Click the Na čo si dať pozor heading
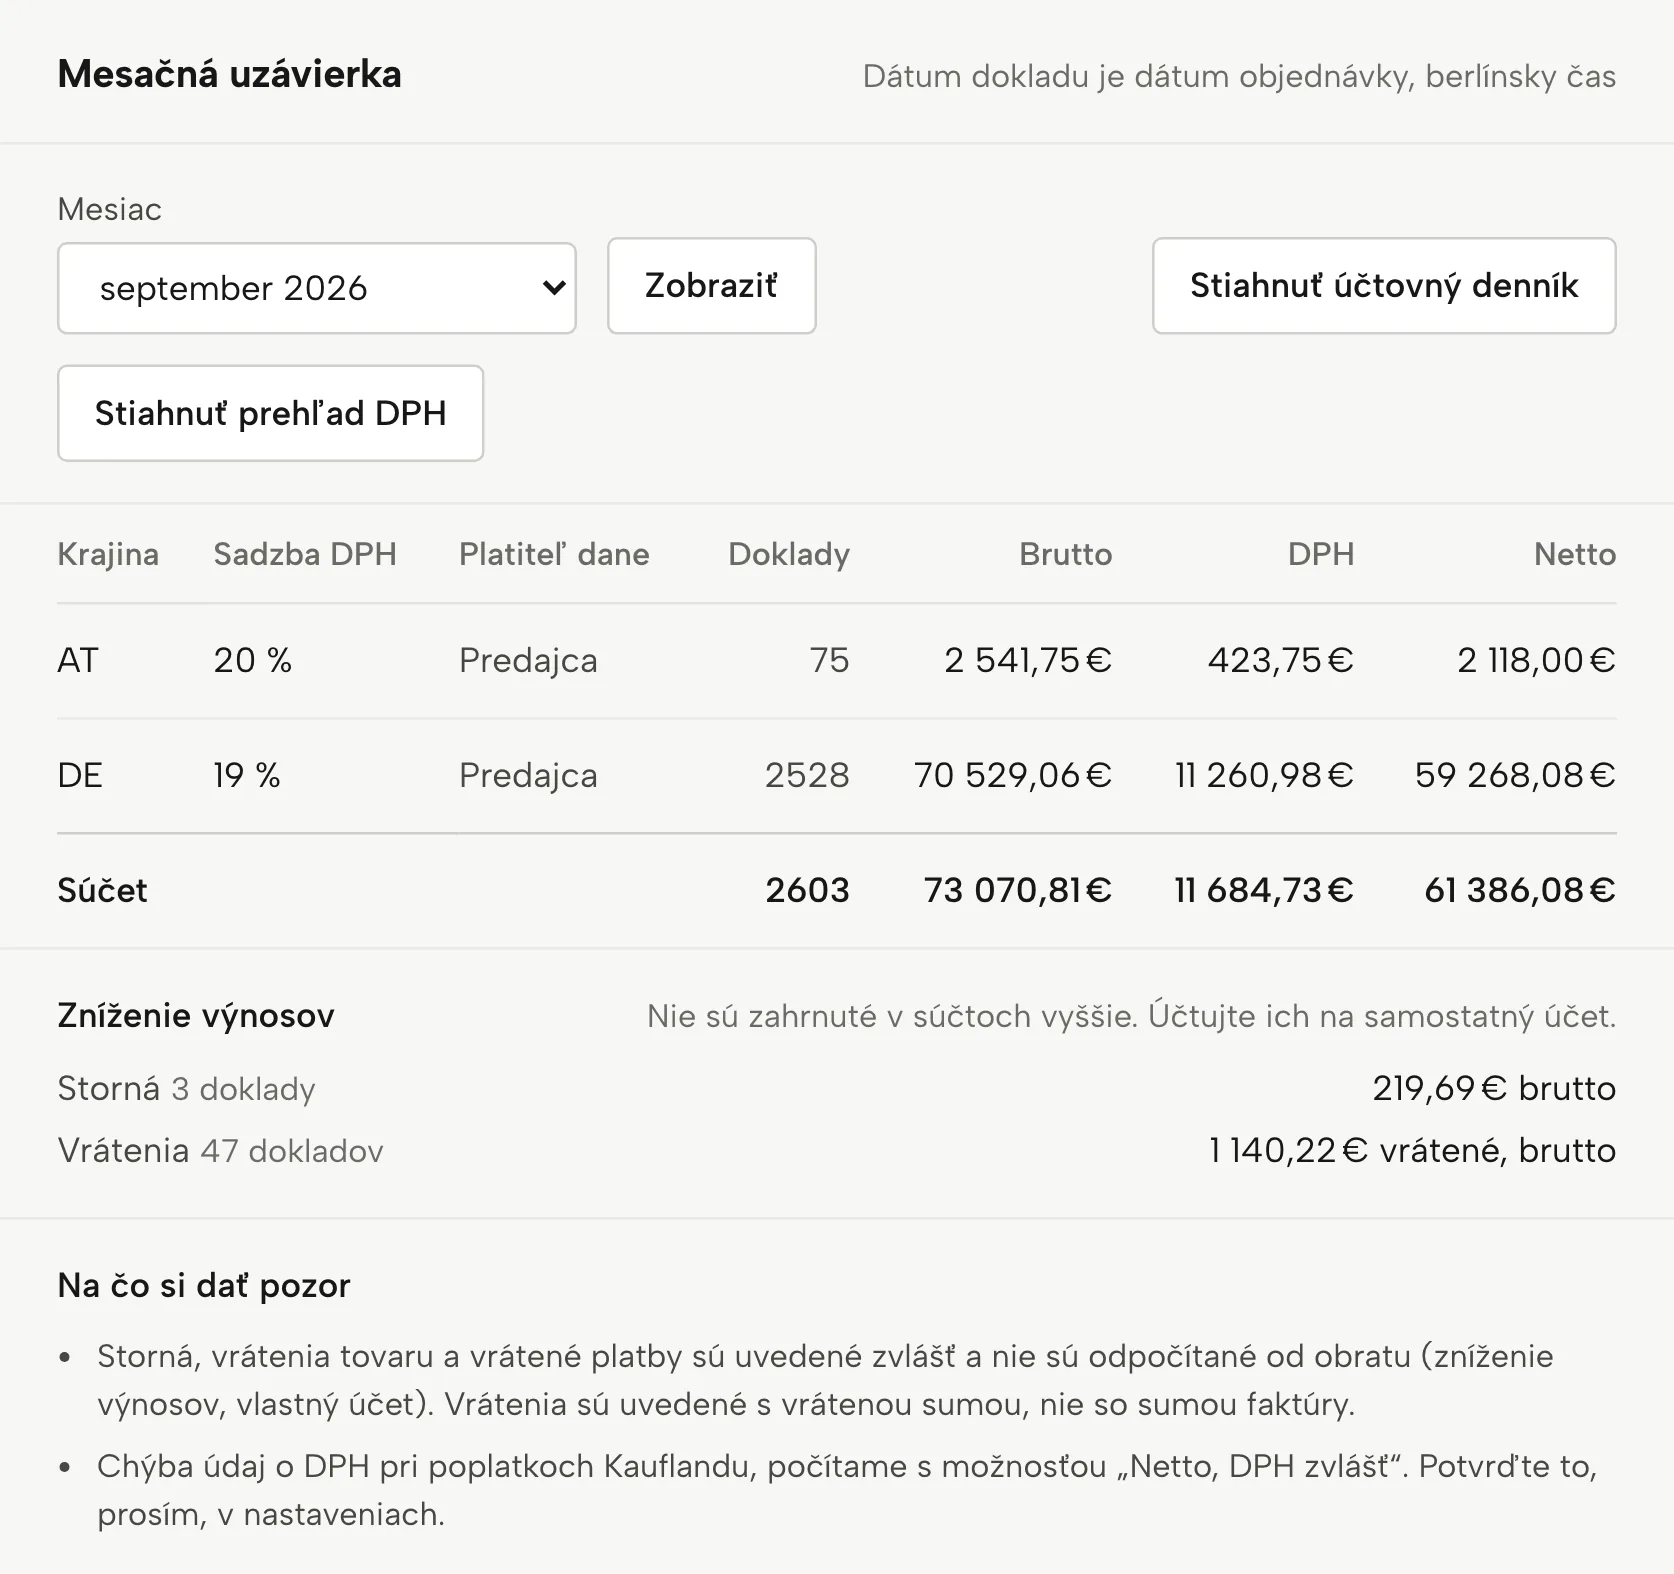 coord(204,1285)
